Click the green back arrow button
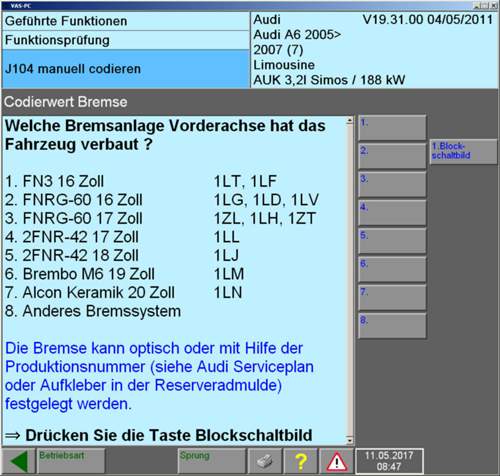500x476 pixels. tap(18, 461)
